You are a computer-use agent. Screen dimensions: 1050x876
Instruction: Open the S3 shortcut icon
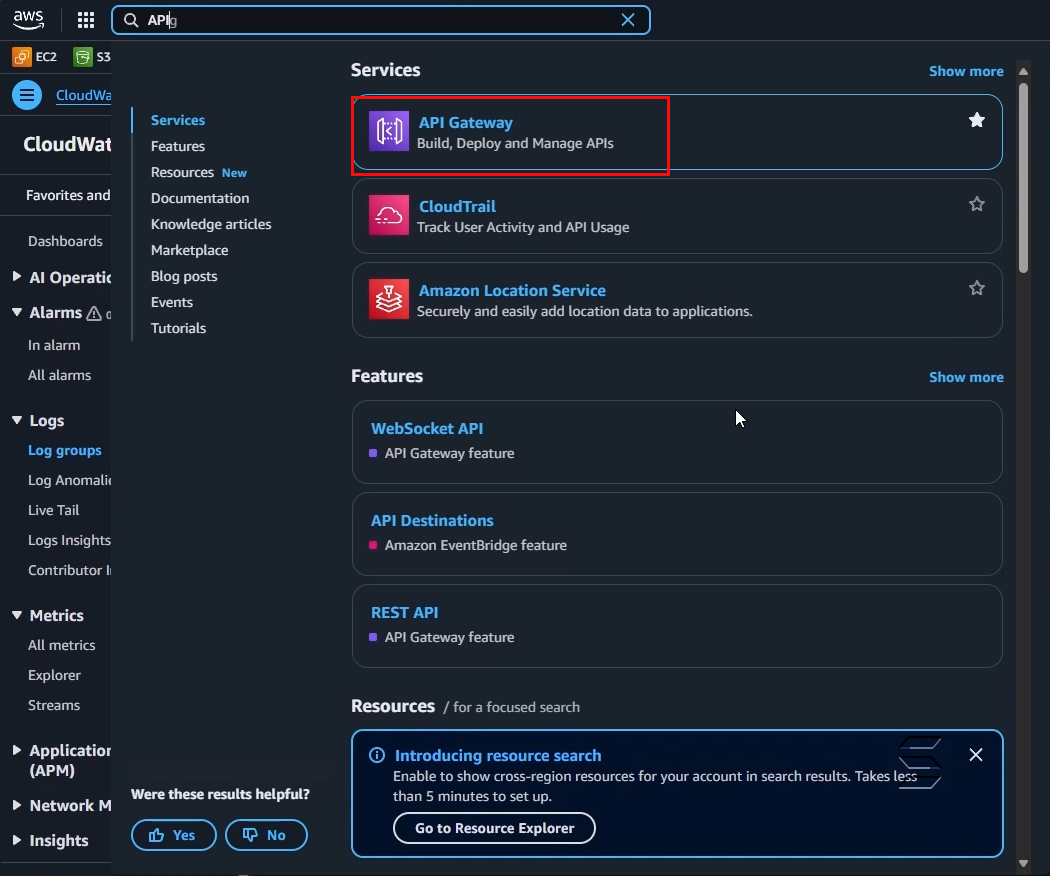coord(82,57)
